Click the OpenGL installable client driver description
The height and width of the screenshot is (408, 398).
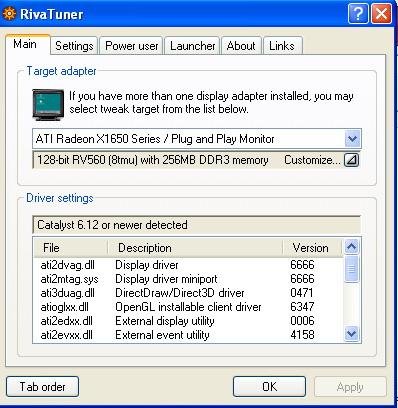[x=188, y=307]
